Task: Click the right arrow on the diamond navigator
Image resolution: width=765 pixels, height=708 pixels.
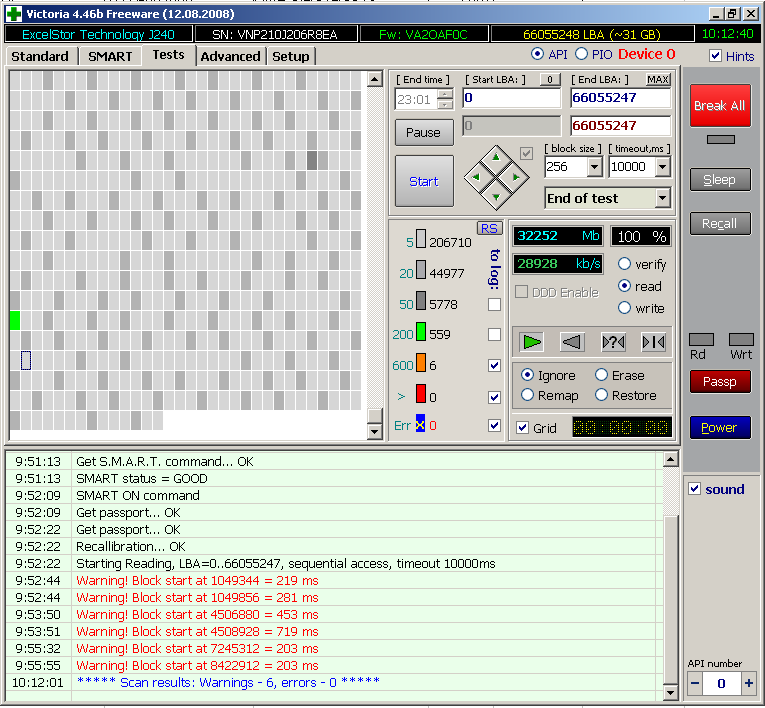Action: (516, 178)
